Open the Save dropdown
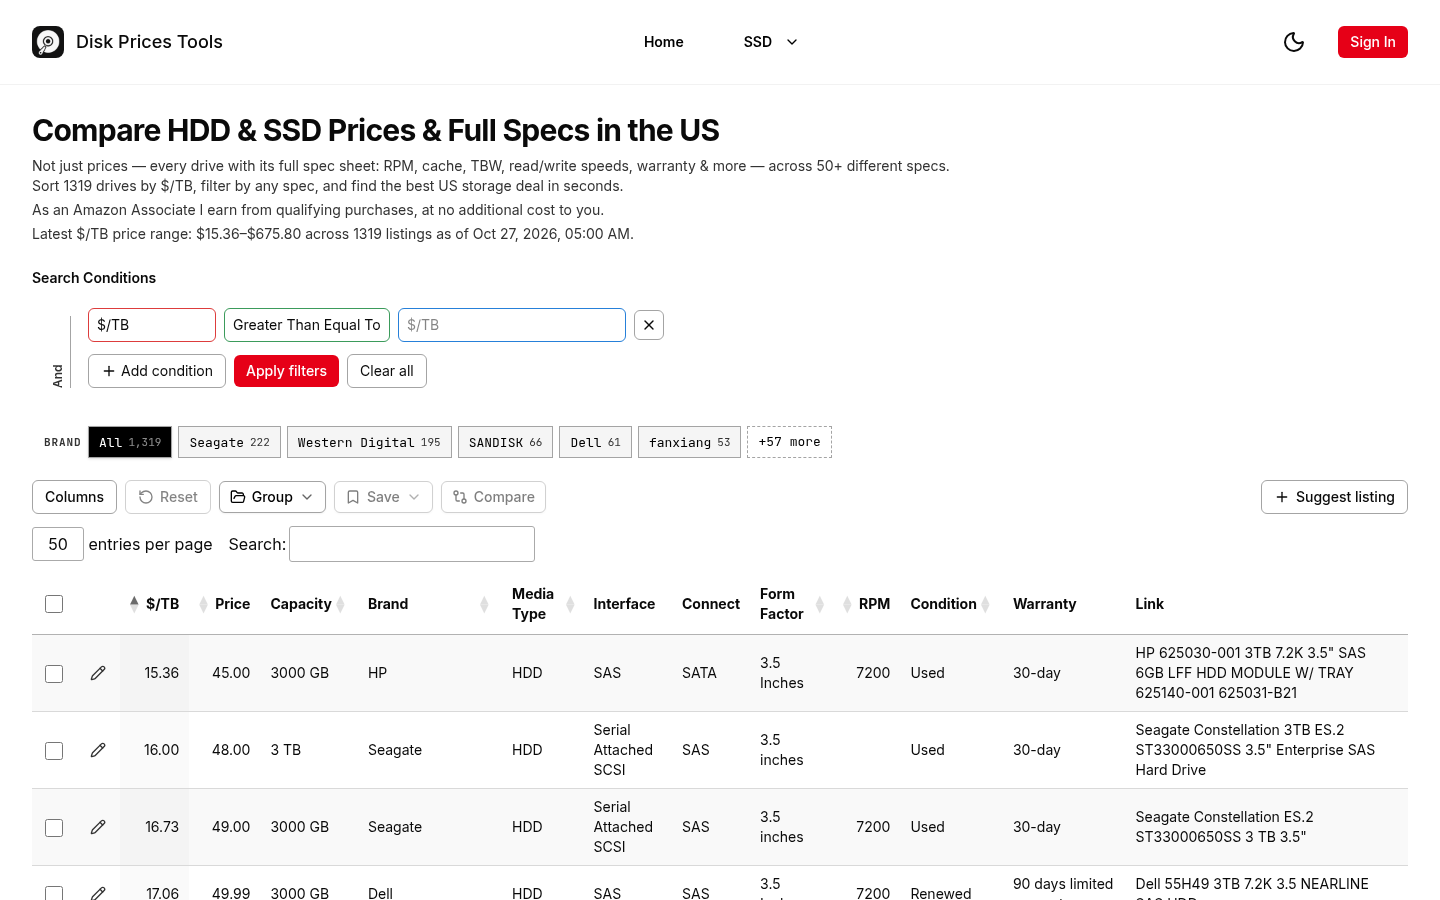Viewport: 1440px width, 900px height. 383,497
